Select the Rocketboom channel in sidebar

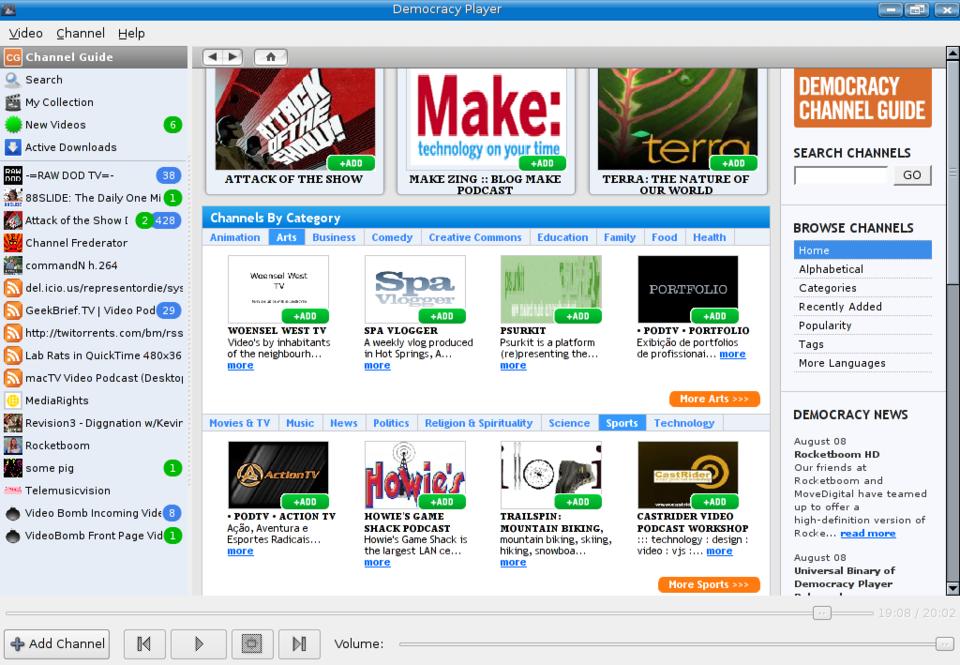click(x=57, y=446)
